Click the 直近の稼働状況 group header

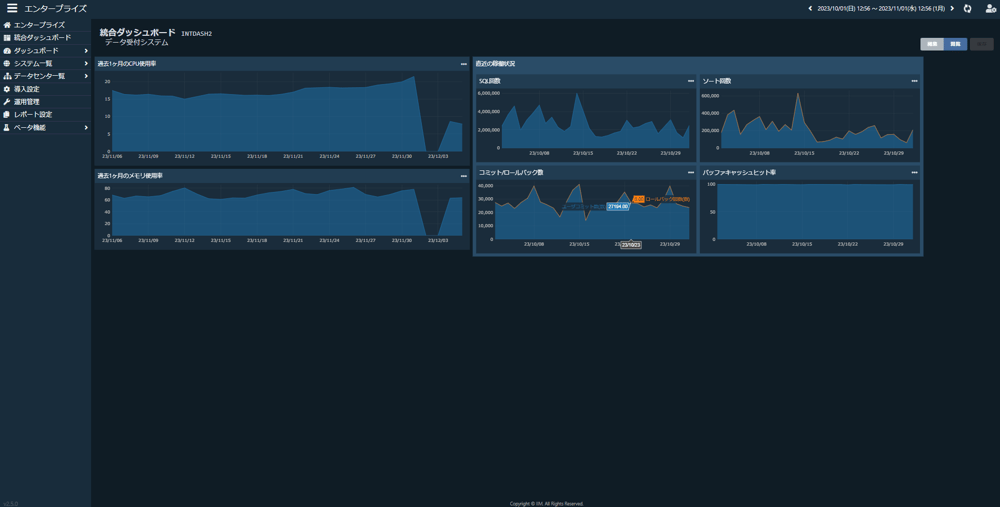point(495,64)
